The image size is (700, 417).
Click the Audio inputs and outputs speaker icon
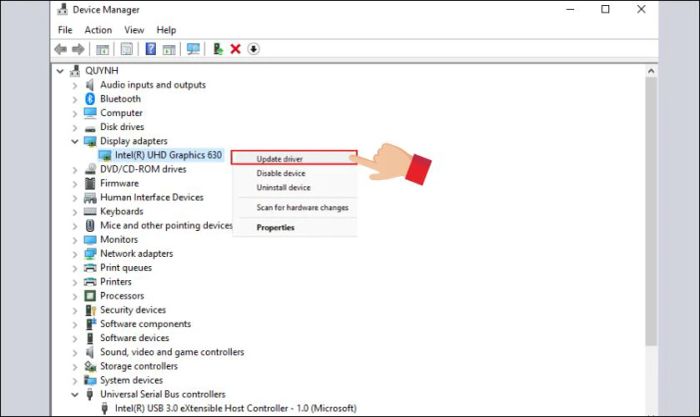click(90, 85)
